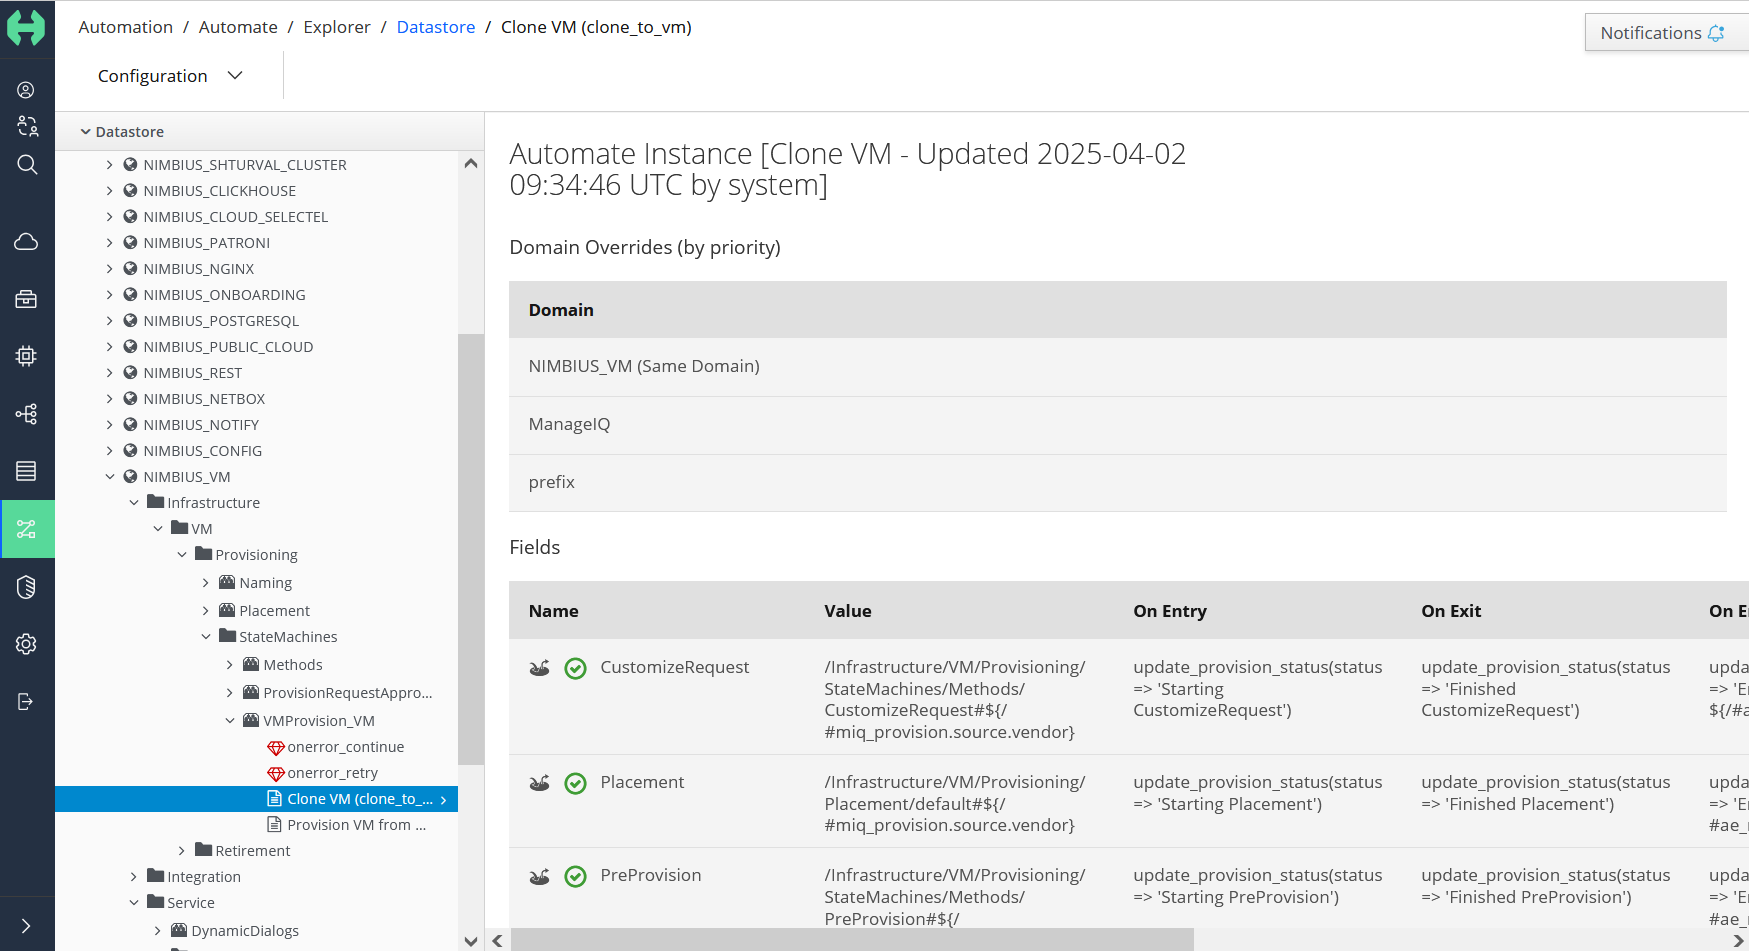Click tree scrollbar up arrow

tap(471, 163)
